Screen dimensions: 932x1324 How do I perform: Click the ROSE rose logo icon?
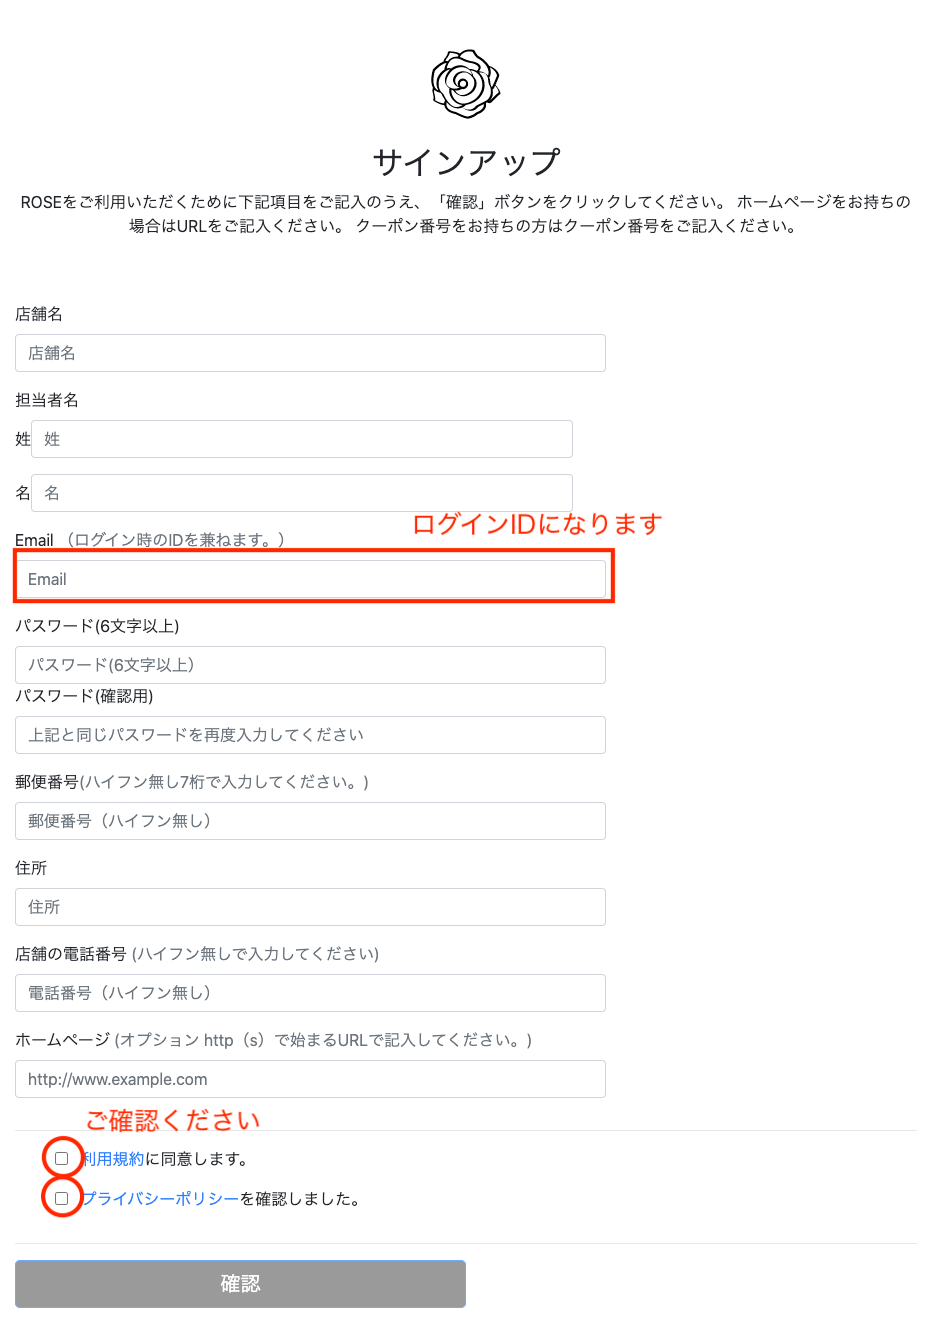466,84
